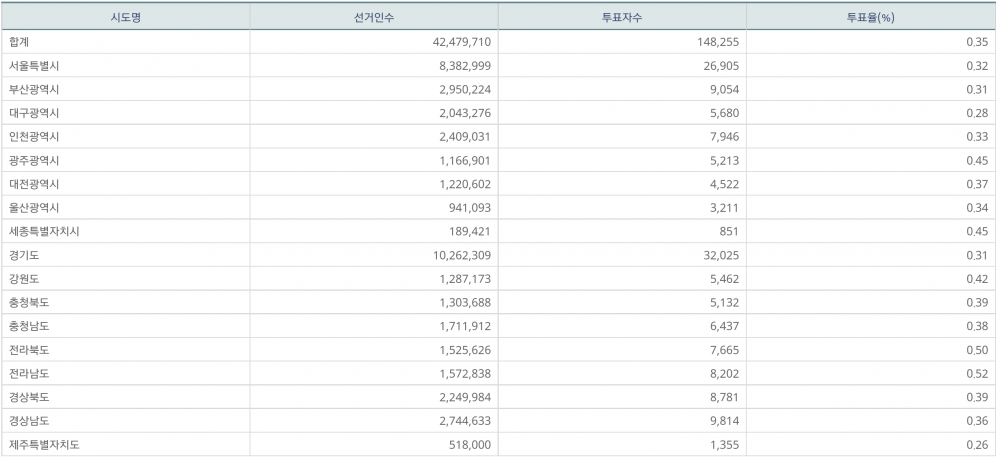Select 강원도 turnout value 0.42
Screen dimensions: 1000x457
977,279
